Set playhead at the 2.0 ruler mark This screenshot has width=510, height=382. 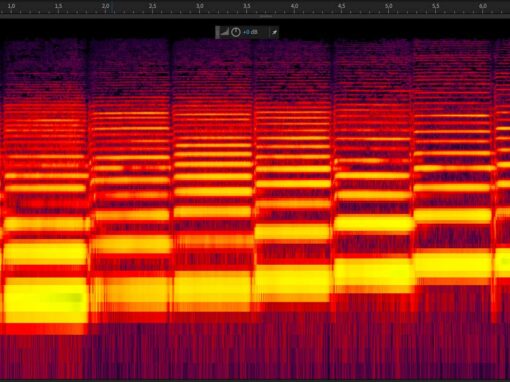(105, 6)
